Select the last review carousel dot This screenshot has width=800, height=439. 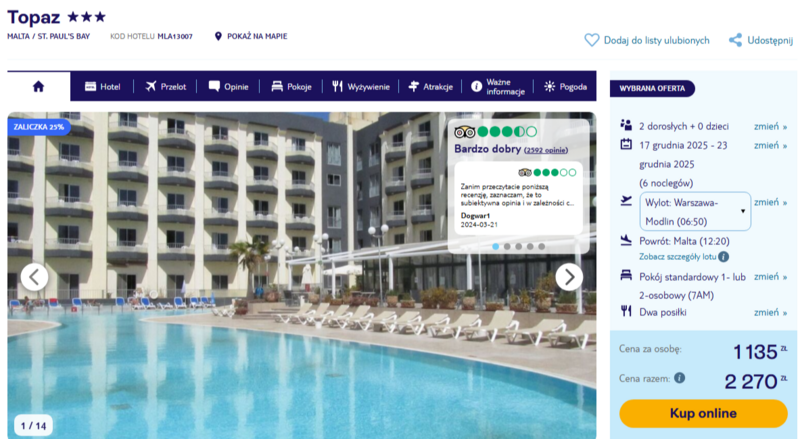(x=541, y=246)
